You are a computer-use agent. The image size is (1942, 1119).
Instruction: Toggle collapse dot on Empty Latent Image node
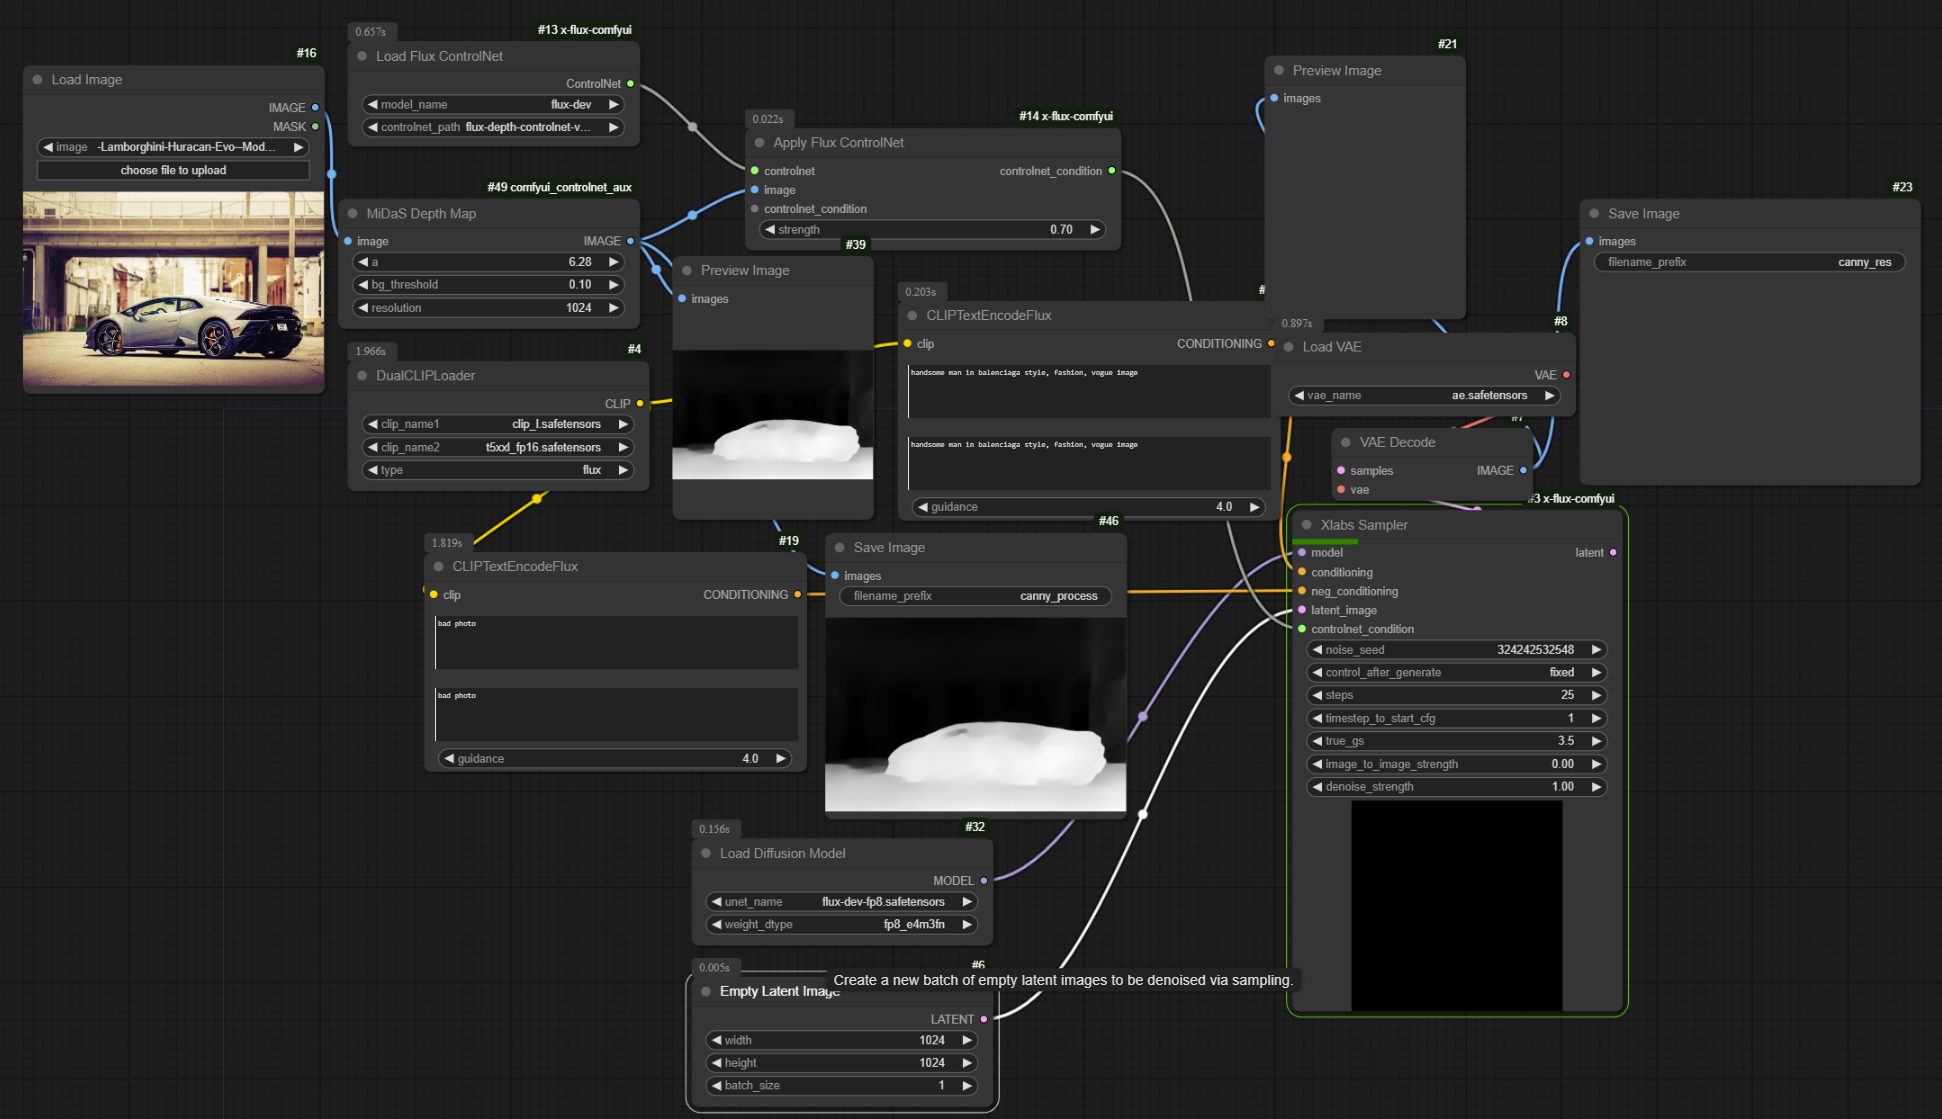click(x=706, y=992)
